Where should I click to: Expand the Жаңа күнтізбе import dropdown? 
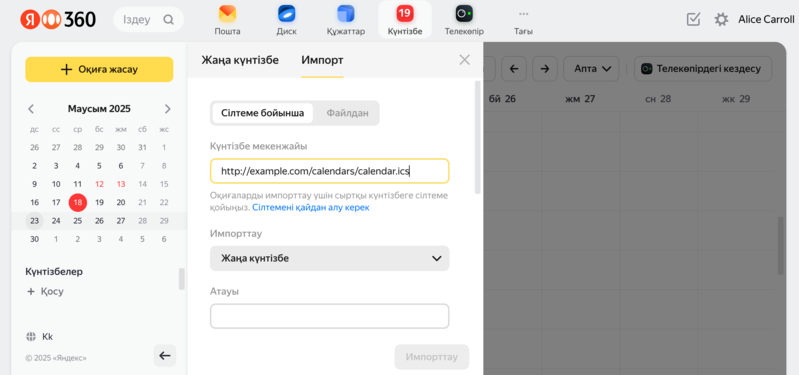(x=330, y=258)
